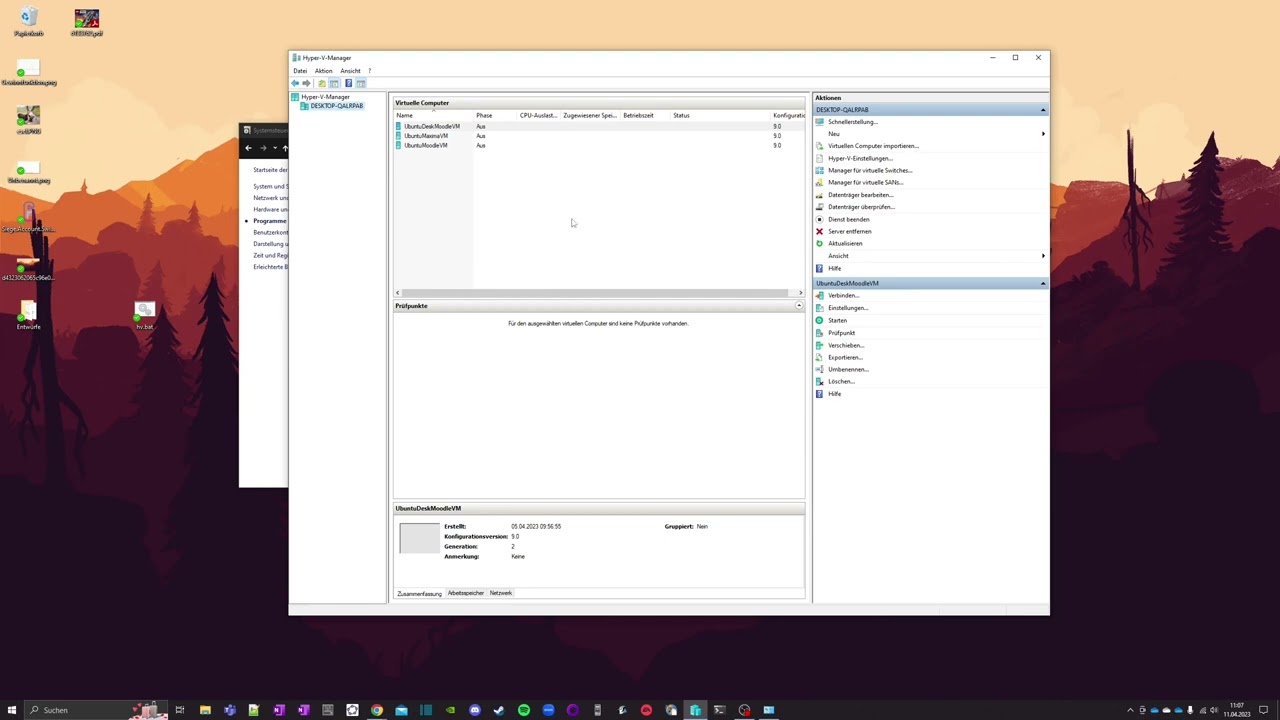1280x720 pixels.
Task: Expand the Neu submenu arrow
Action: 1043,134
